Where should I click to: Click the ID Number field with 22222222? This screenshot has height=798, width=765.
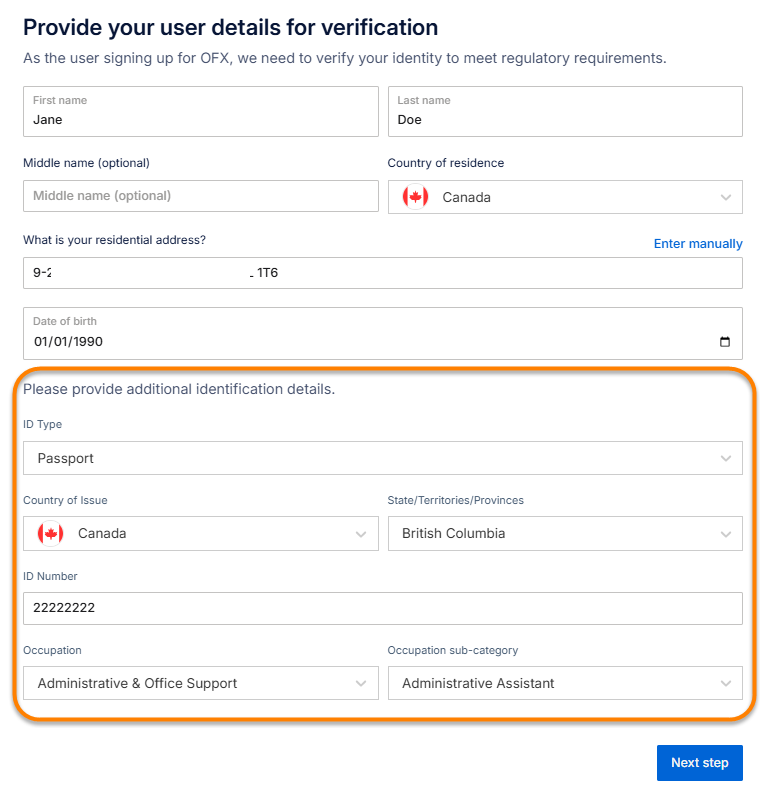click(x=382, y=608)
